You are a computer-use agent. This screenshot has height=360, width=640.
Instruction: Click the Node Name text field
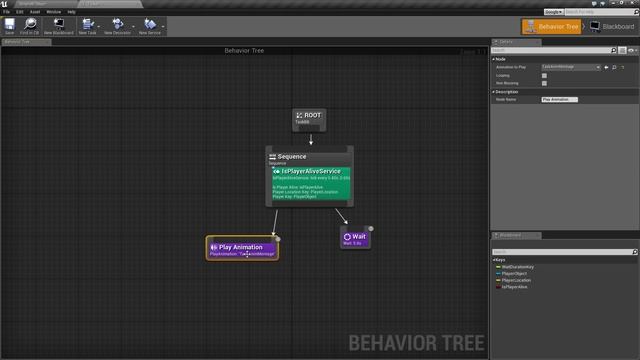click(560, 100)
